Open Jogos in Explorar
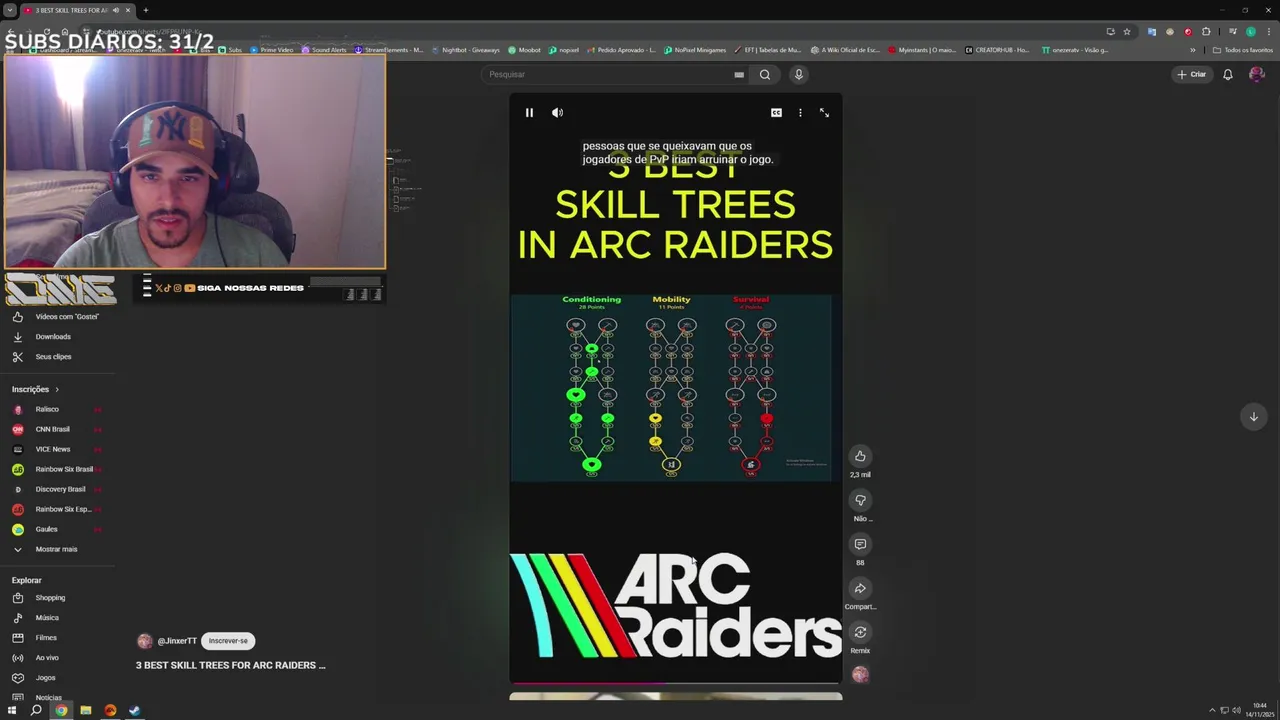 point(58,678)
